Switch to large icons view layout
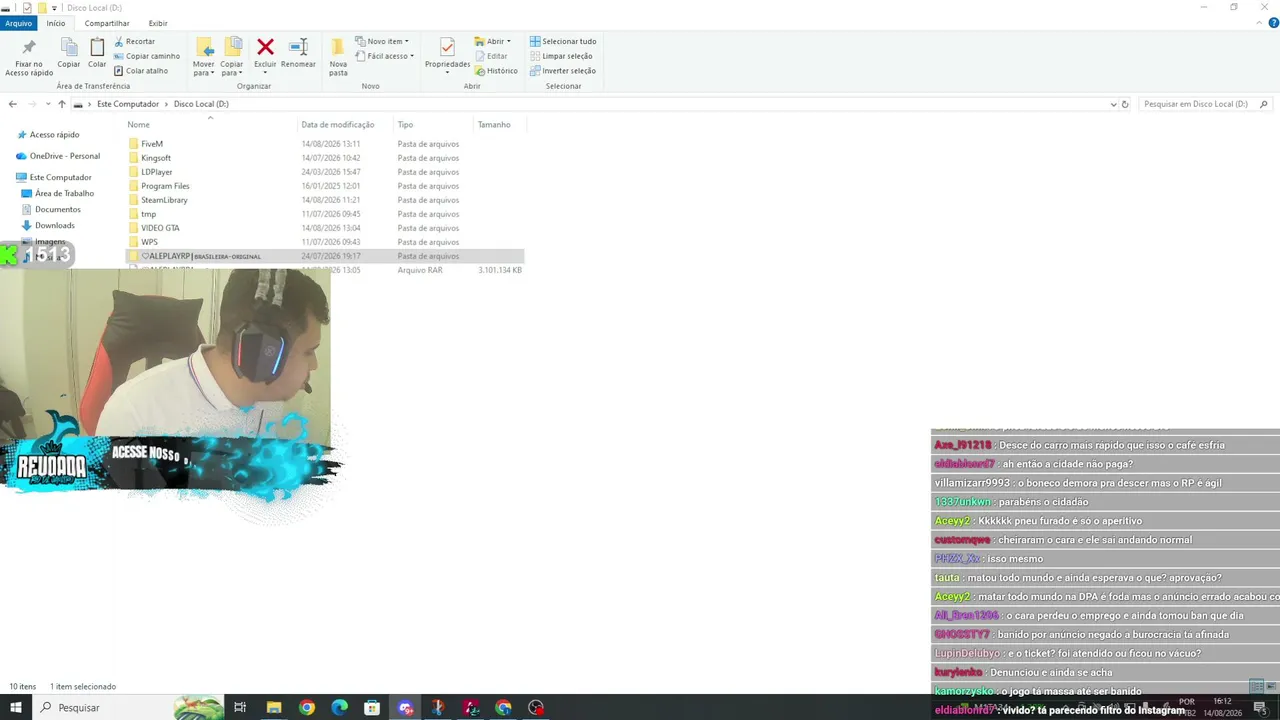The height and width of the screenshot is (720, 1280). coord(1270,687)
